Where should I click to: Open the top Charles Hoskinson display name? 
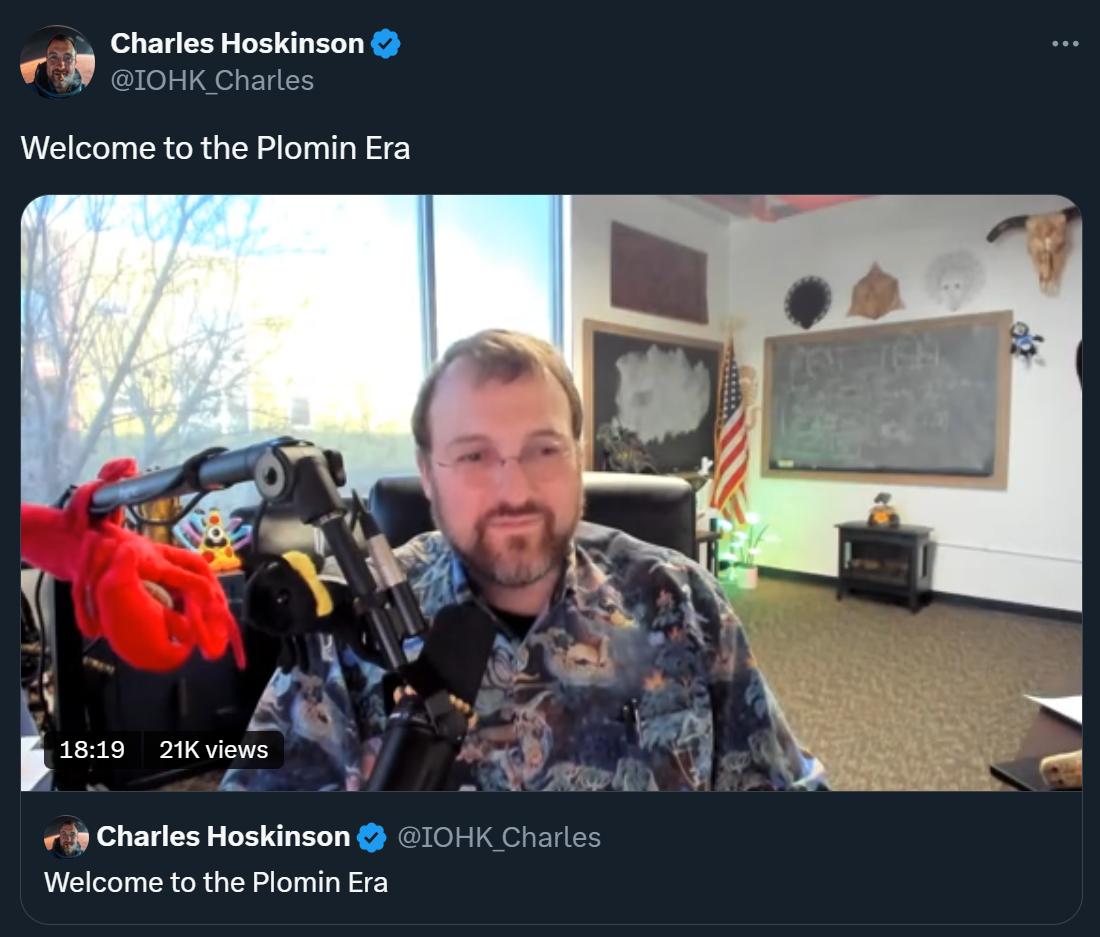[237, 43]
